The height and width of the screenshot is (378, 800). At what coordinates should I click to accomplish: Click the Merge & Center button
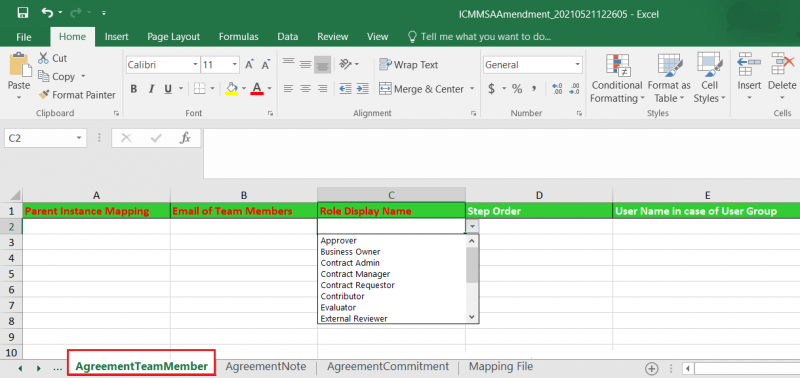(x=422, y=89)
